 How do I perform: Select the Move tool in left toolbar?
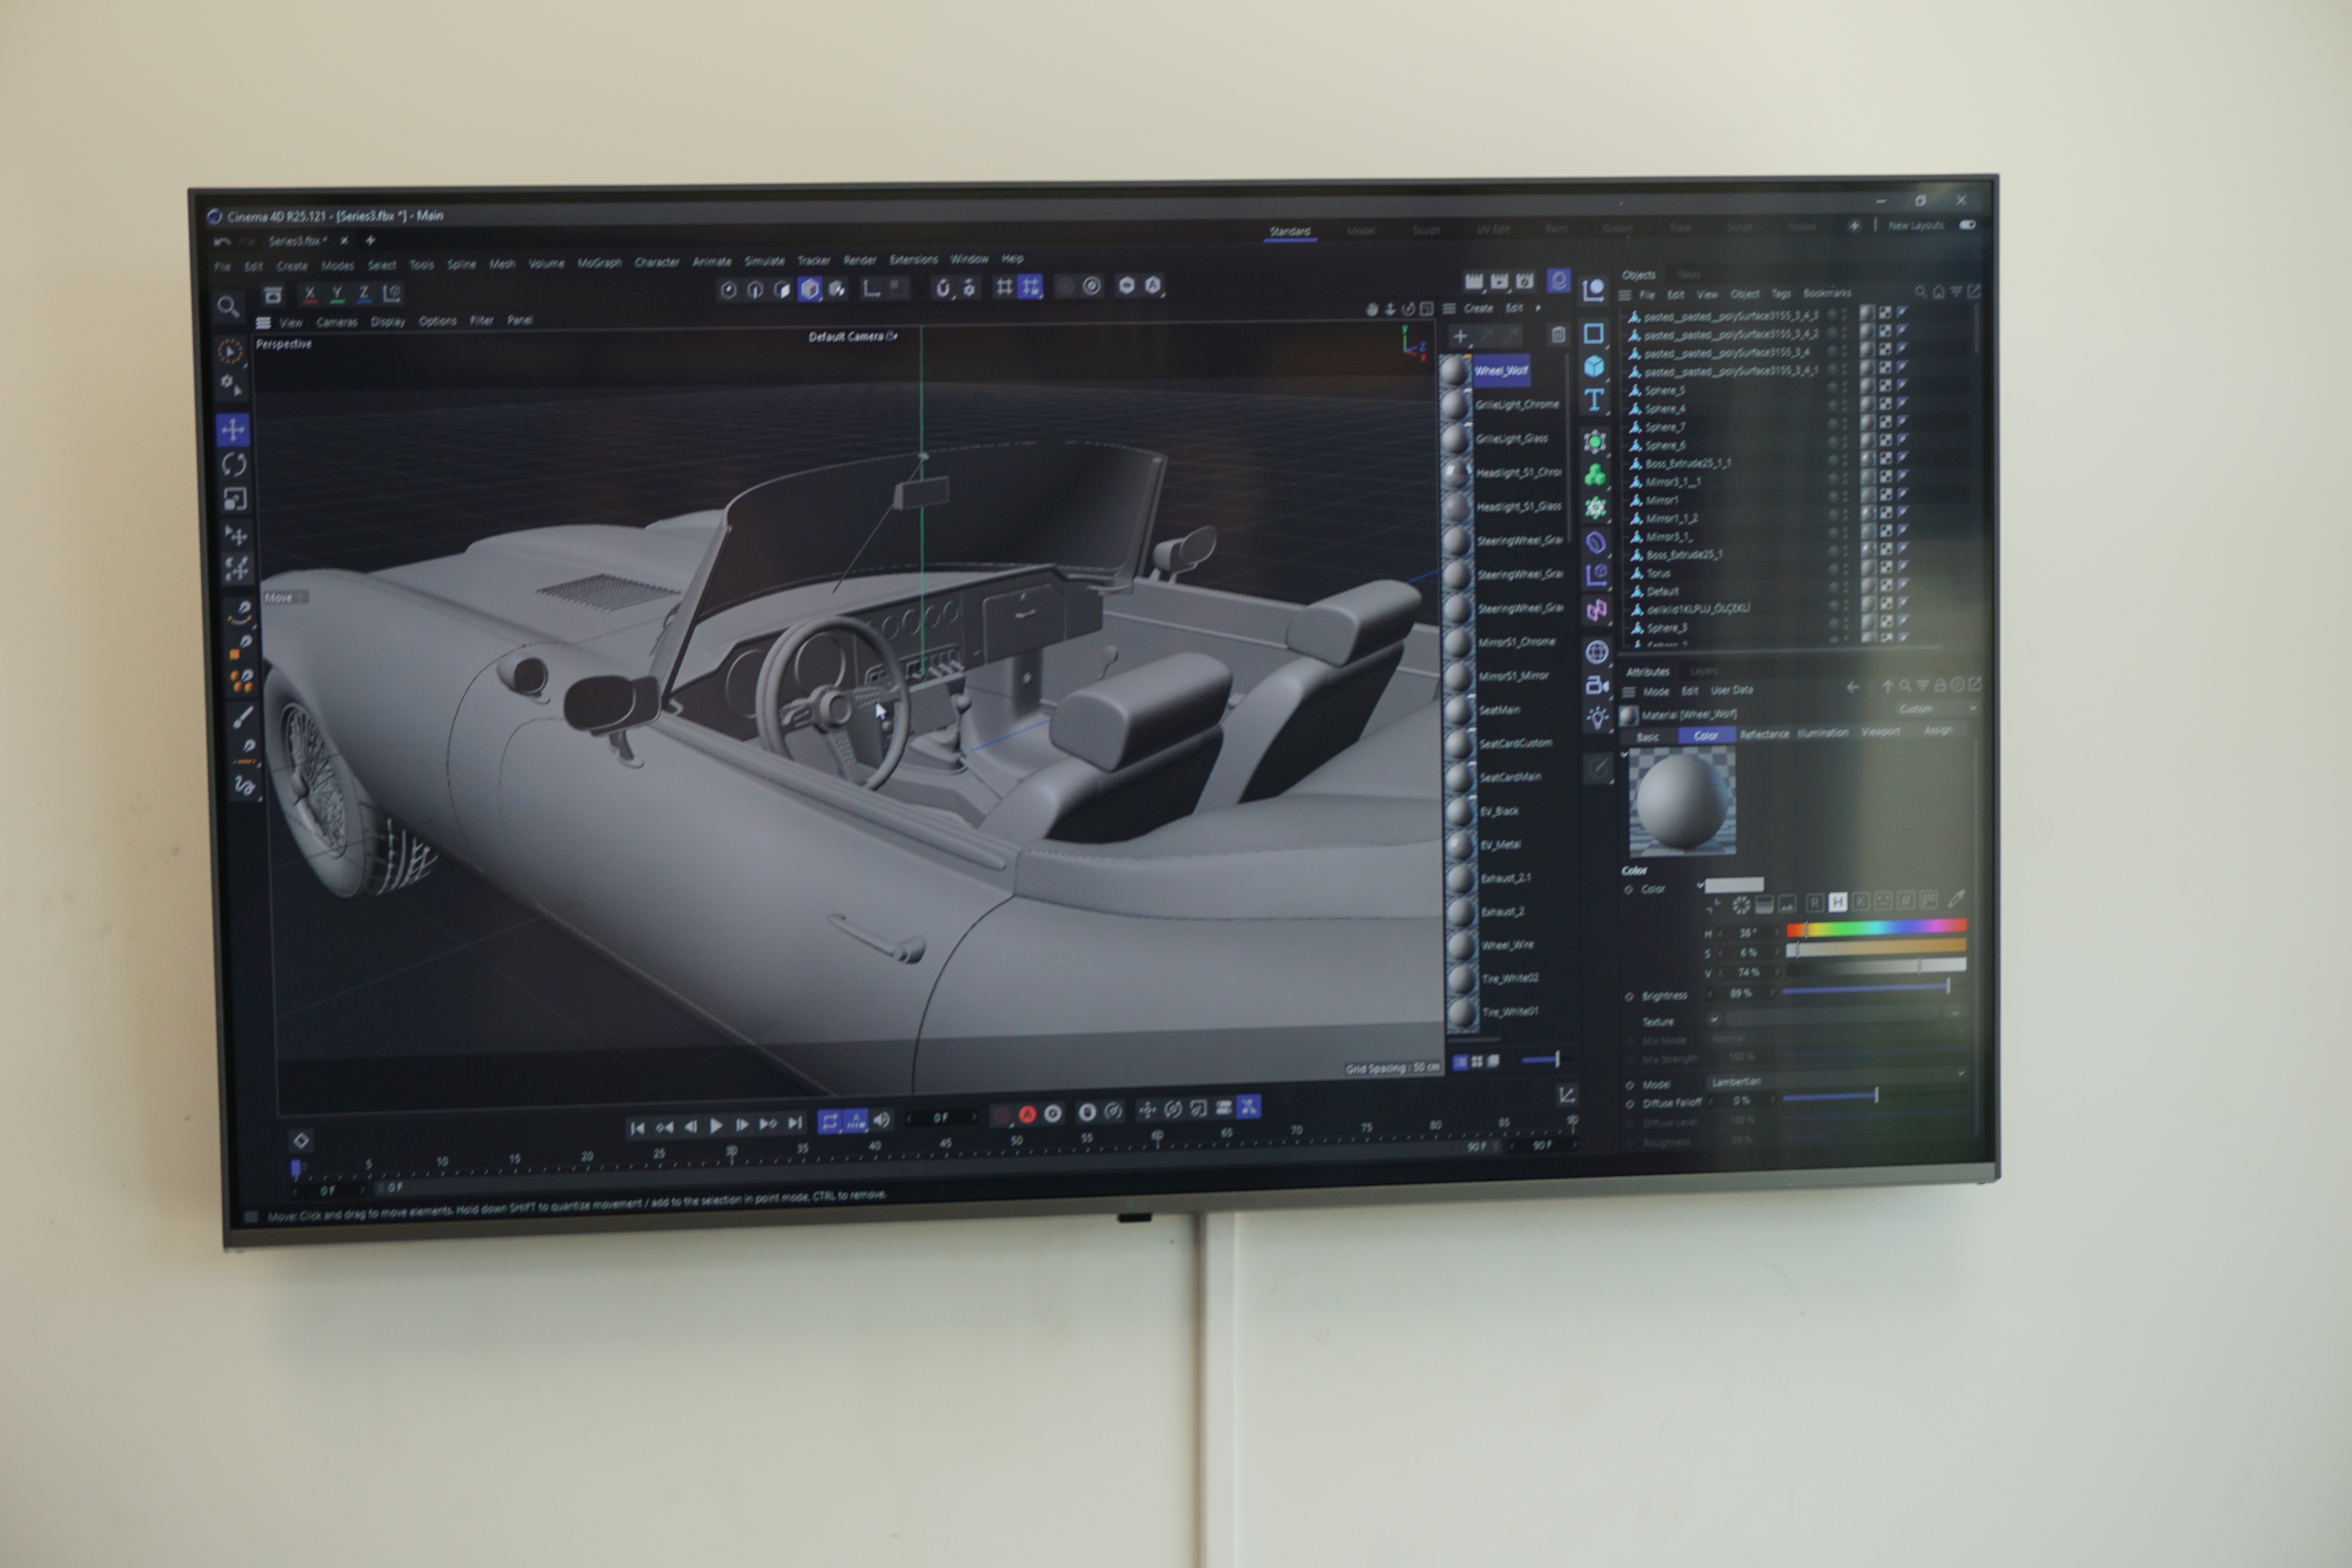tap(233, 430)
